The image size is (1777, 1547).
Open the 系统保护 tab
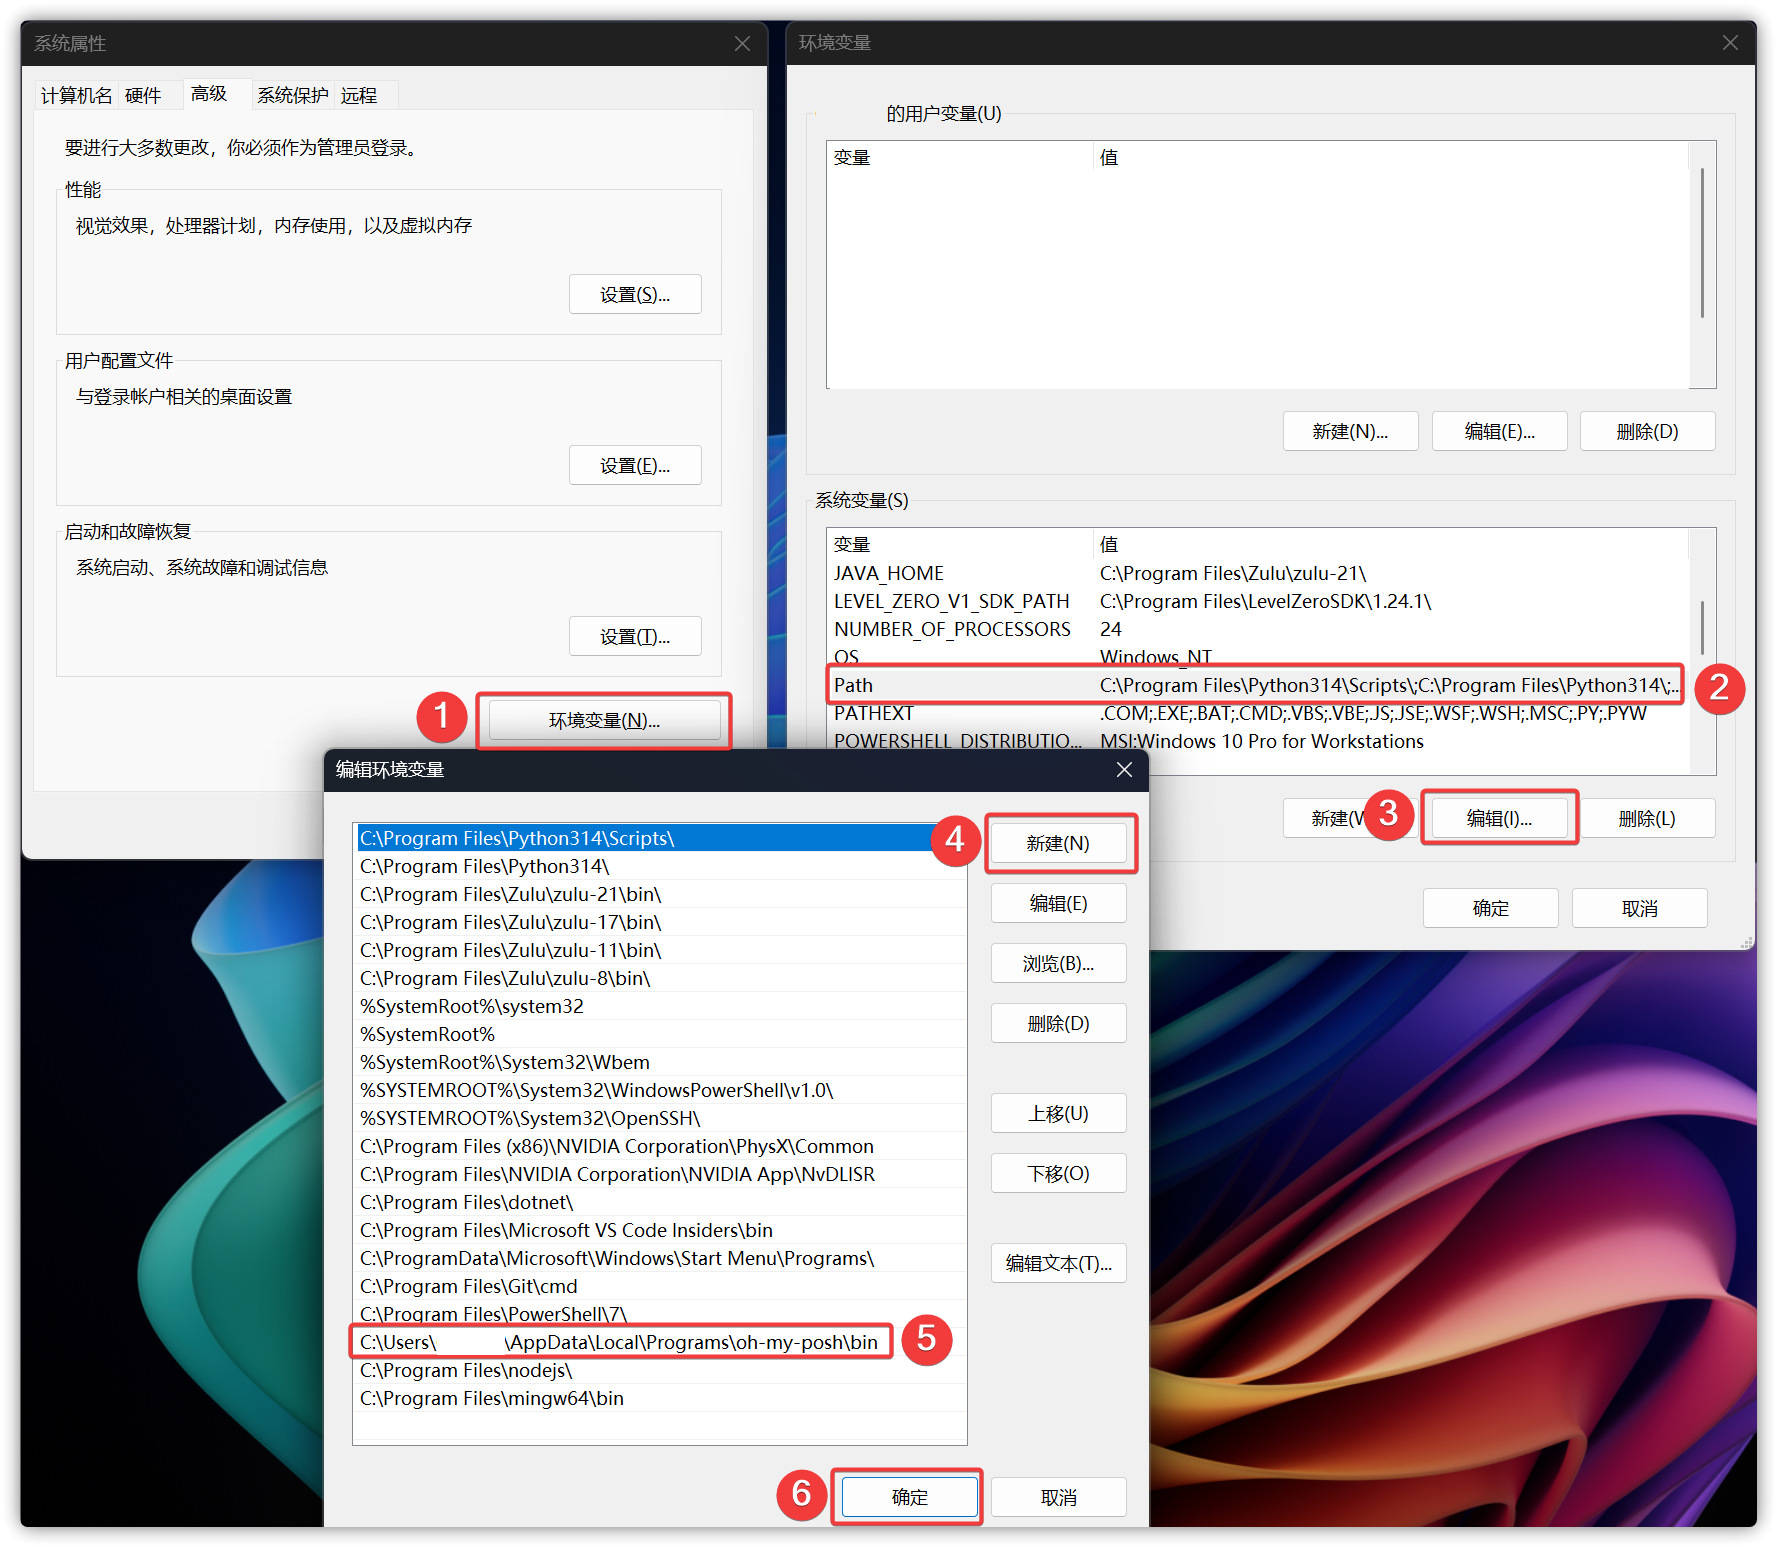pyautogui.click(x=292, y=96)
